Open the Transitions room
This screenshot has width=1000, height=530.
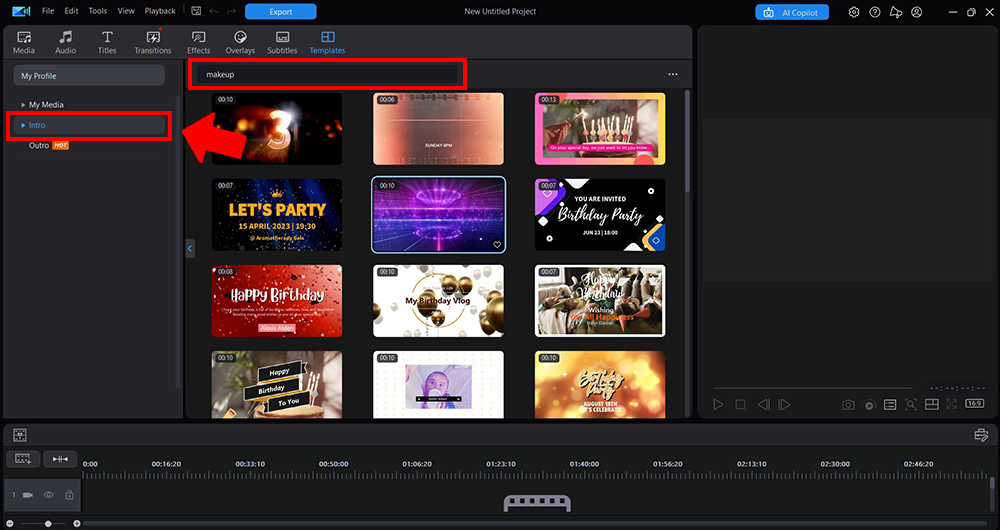[152, 42]
